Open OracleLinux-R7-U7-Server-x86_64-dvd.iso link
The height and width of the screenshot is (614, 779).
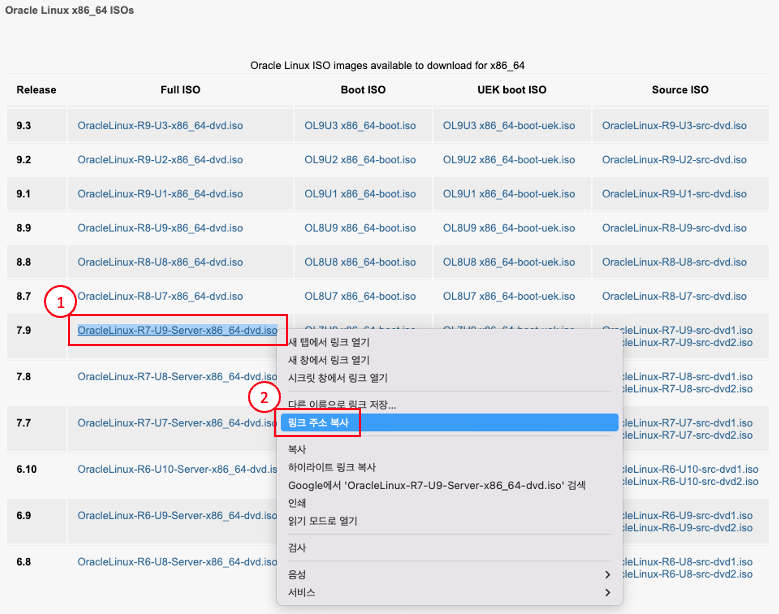[177, 423]
